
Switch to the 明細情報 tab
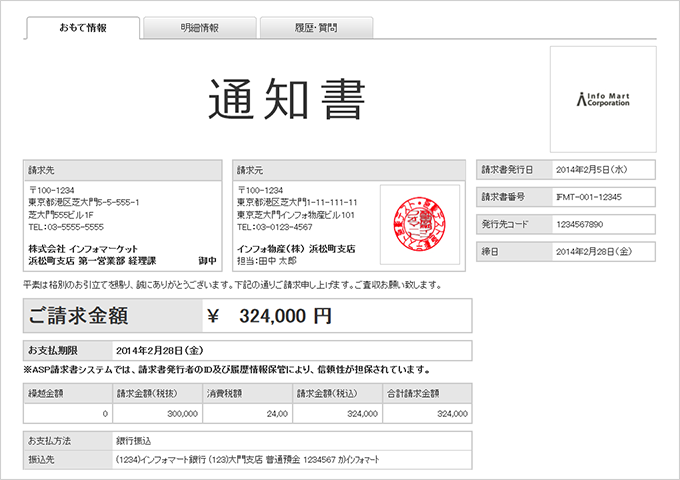pyautogui.click(x=200, y=28)
